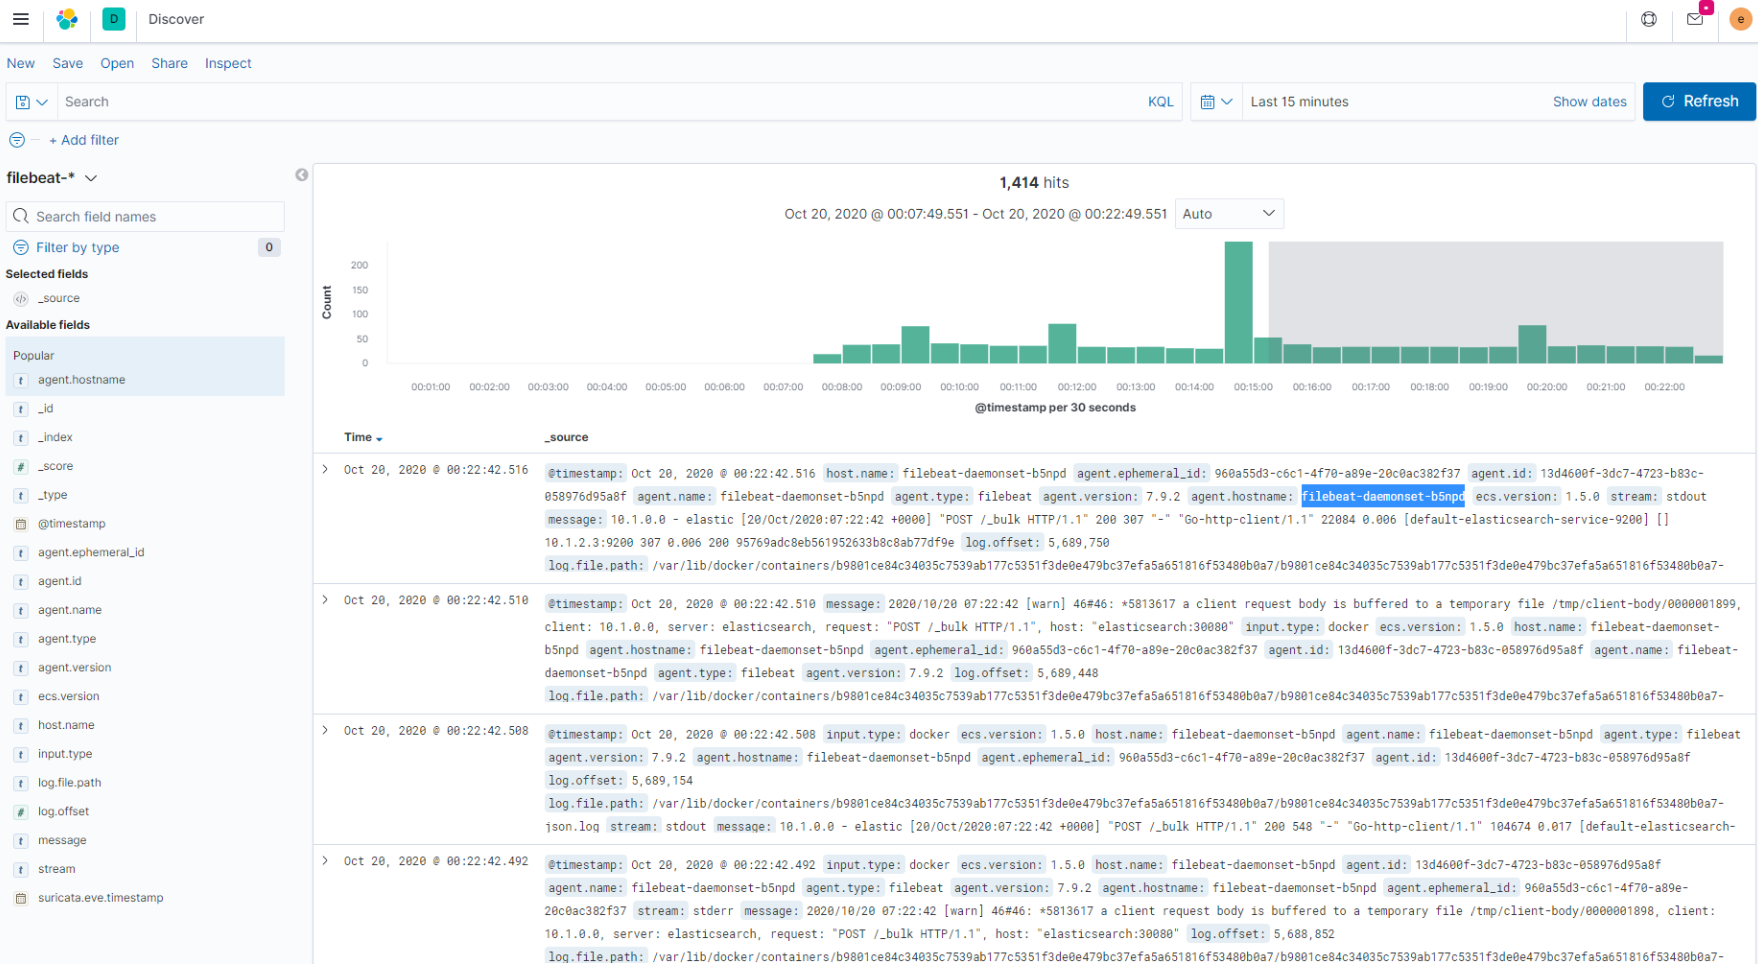Click the log.offset number type icon
The width and height of the screenshot is (1758, 968).
click(20, 812)
